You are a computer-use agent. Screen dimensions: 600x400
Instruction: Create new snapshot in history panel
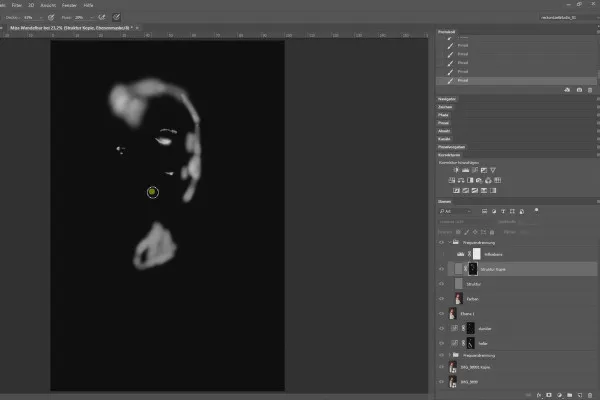click(x=579, y=90)
